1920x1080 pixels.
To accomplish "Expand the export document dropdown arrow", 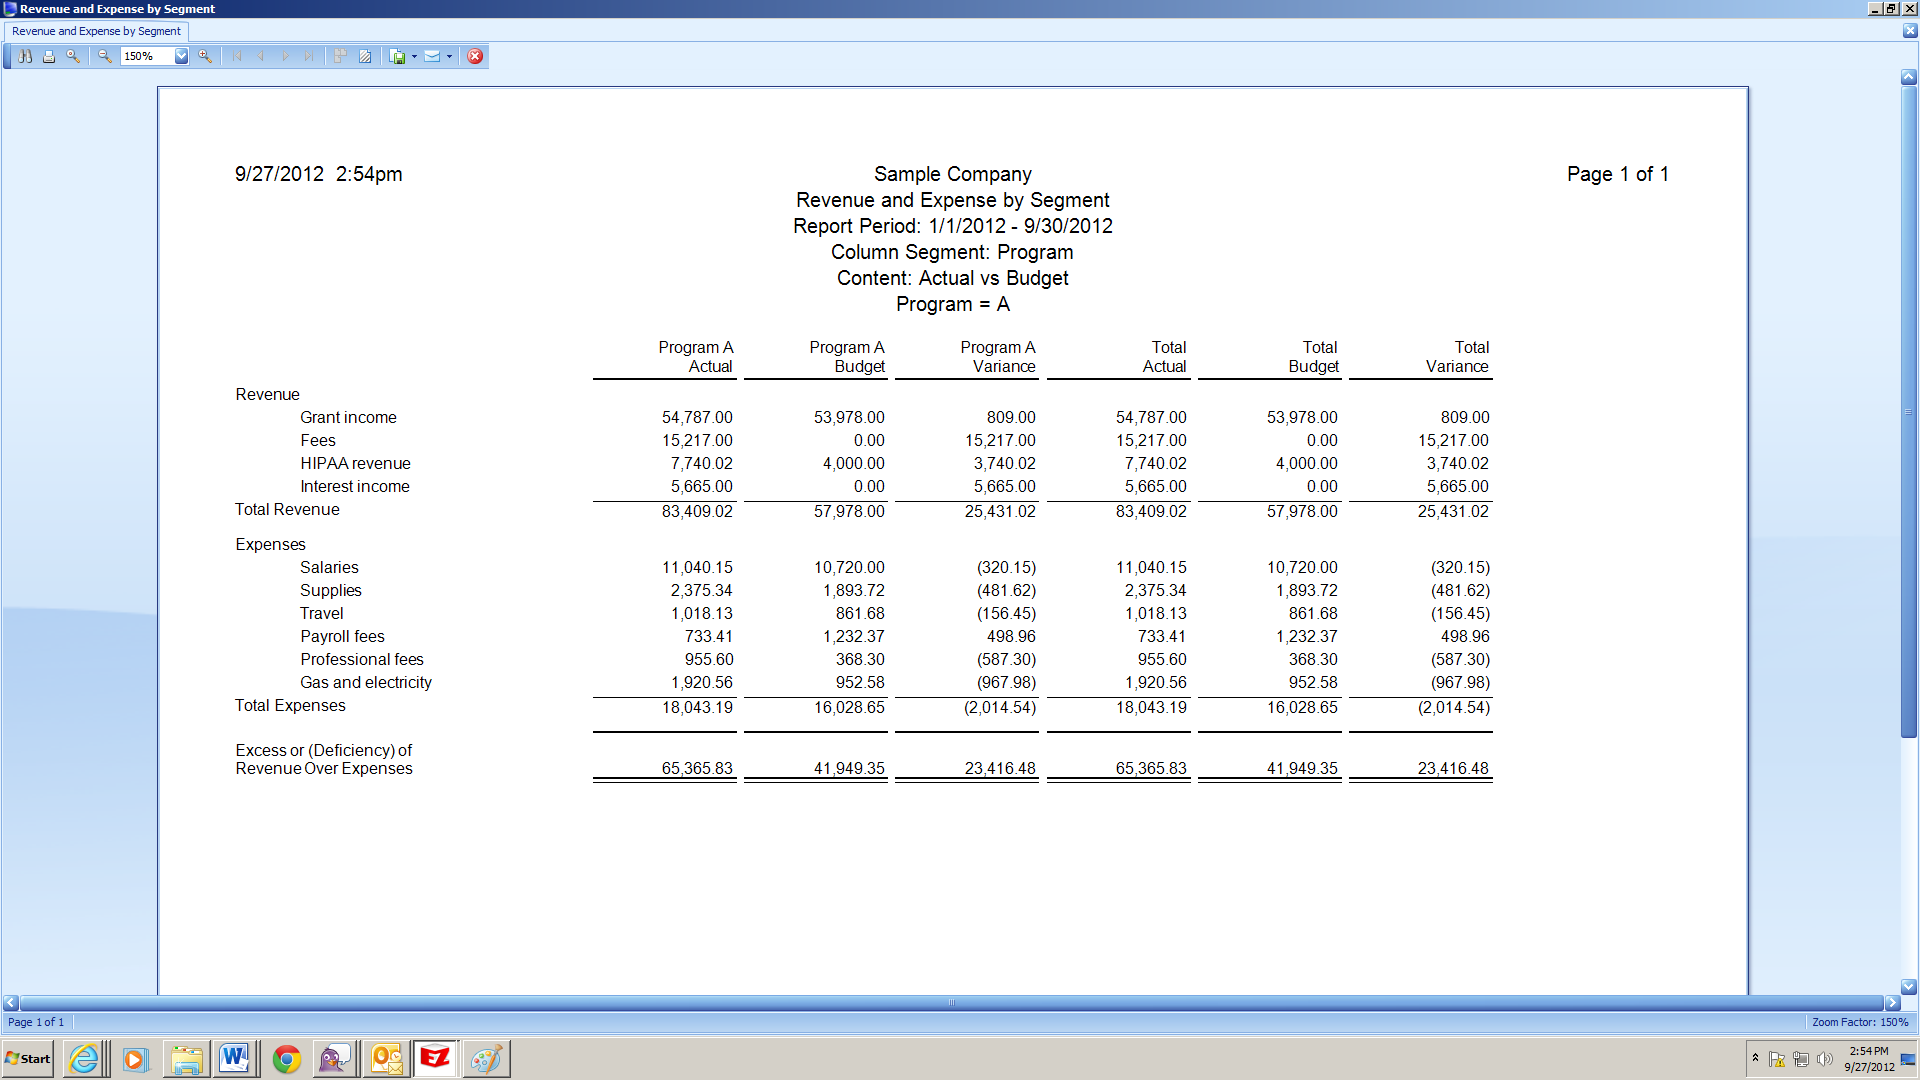I will (414, 56).
